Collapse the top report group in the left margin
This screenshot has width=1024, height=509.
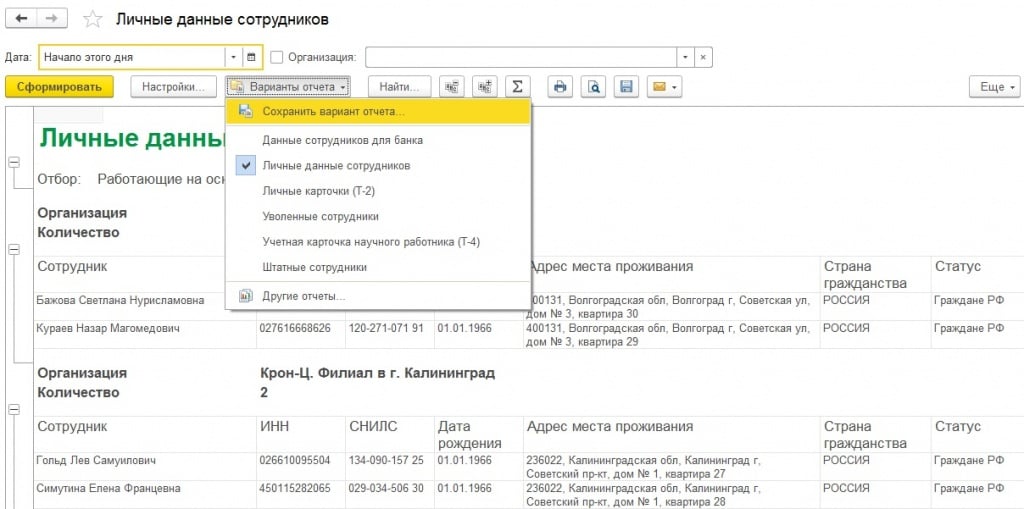[14, 163]
